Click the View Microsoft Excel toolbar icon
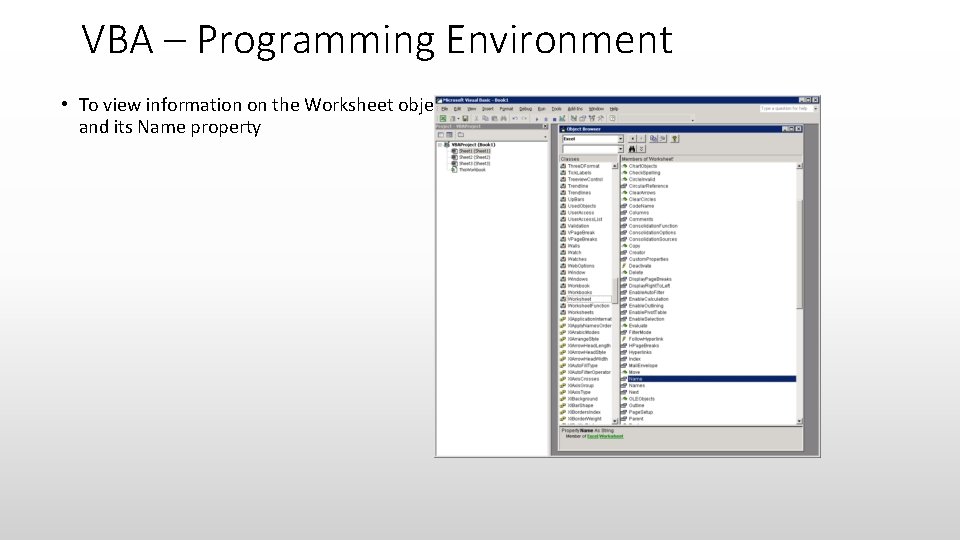This screenshot has width=960, height=540. tap(443, 119)
